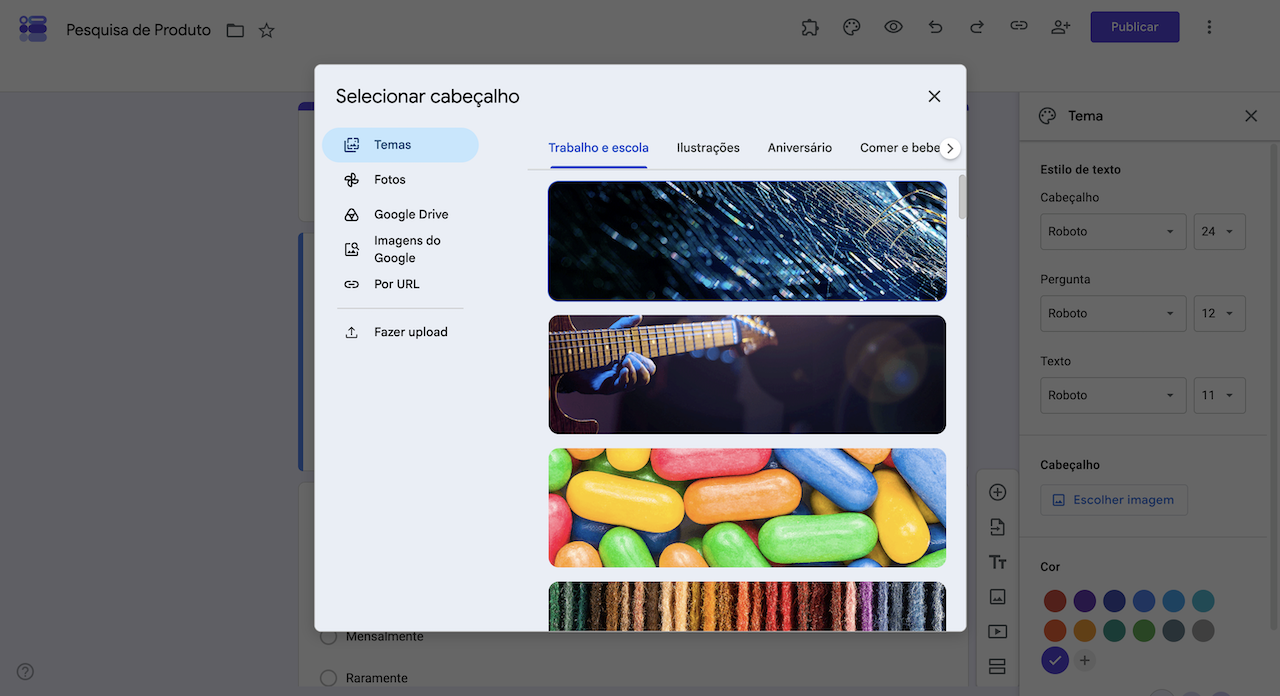Click the dialog image list scrollbar
The image size is (1280, 696).
[962, 197]
